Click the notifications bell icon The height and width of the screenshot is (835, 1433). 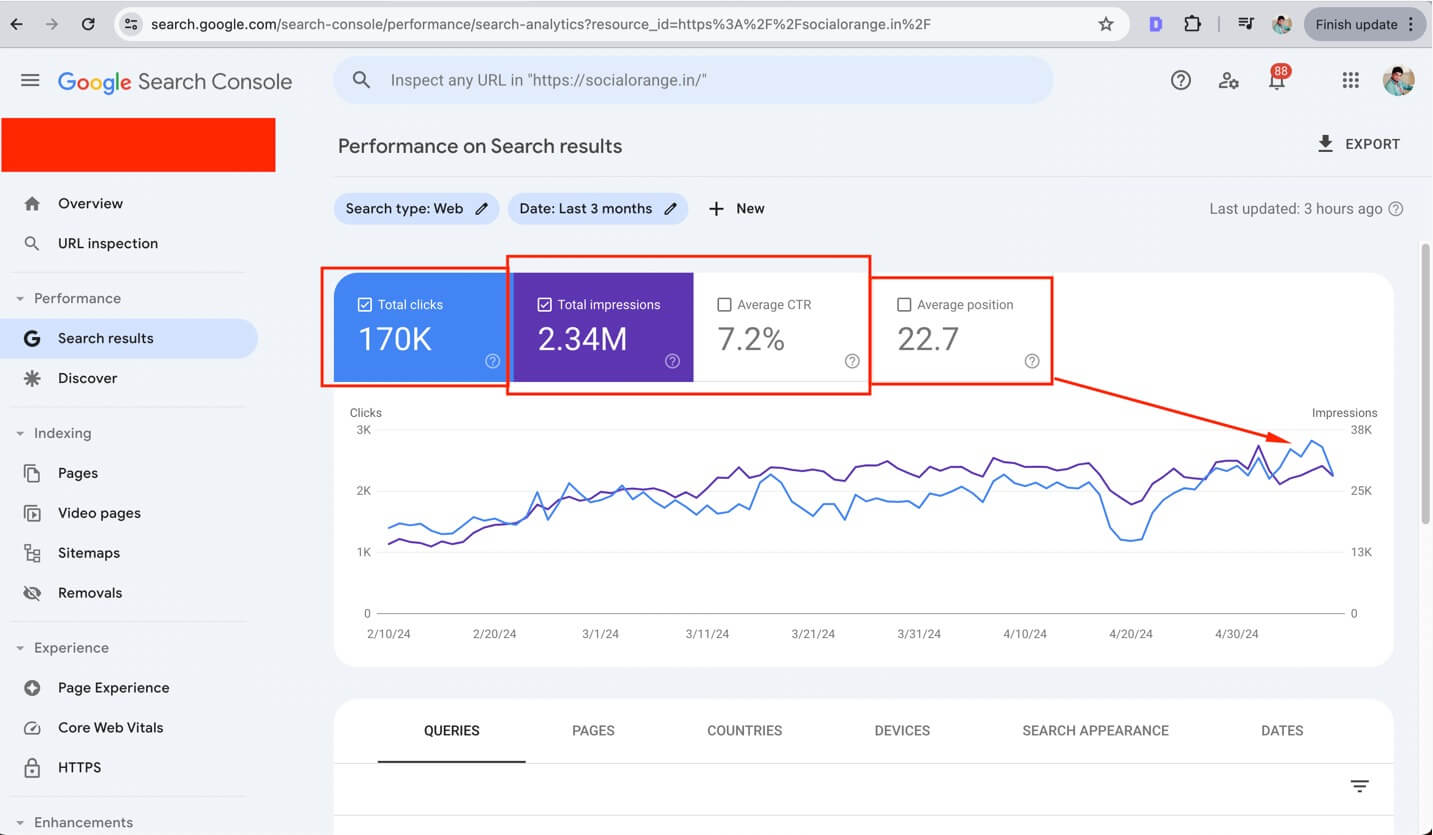click(x=1277, y=82)
